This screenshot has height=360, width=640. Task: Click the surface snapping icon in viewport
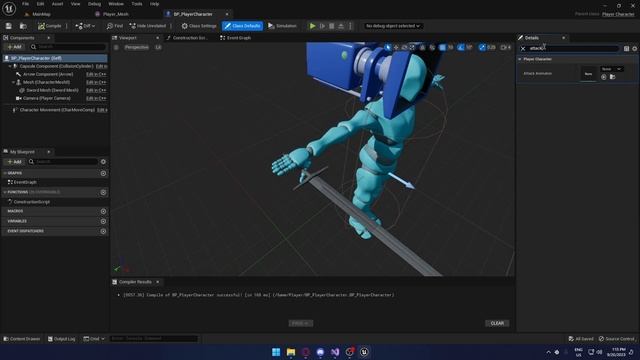[432, 47]
